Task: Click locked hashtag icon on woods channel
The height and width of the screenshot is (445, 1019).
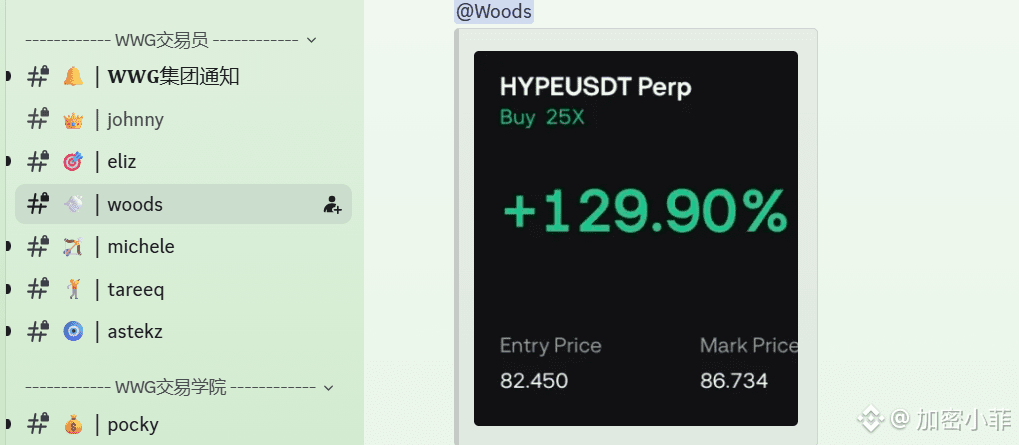Action: click(x=38, y=204)
